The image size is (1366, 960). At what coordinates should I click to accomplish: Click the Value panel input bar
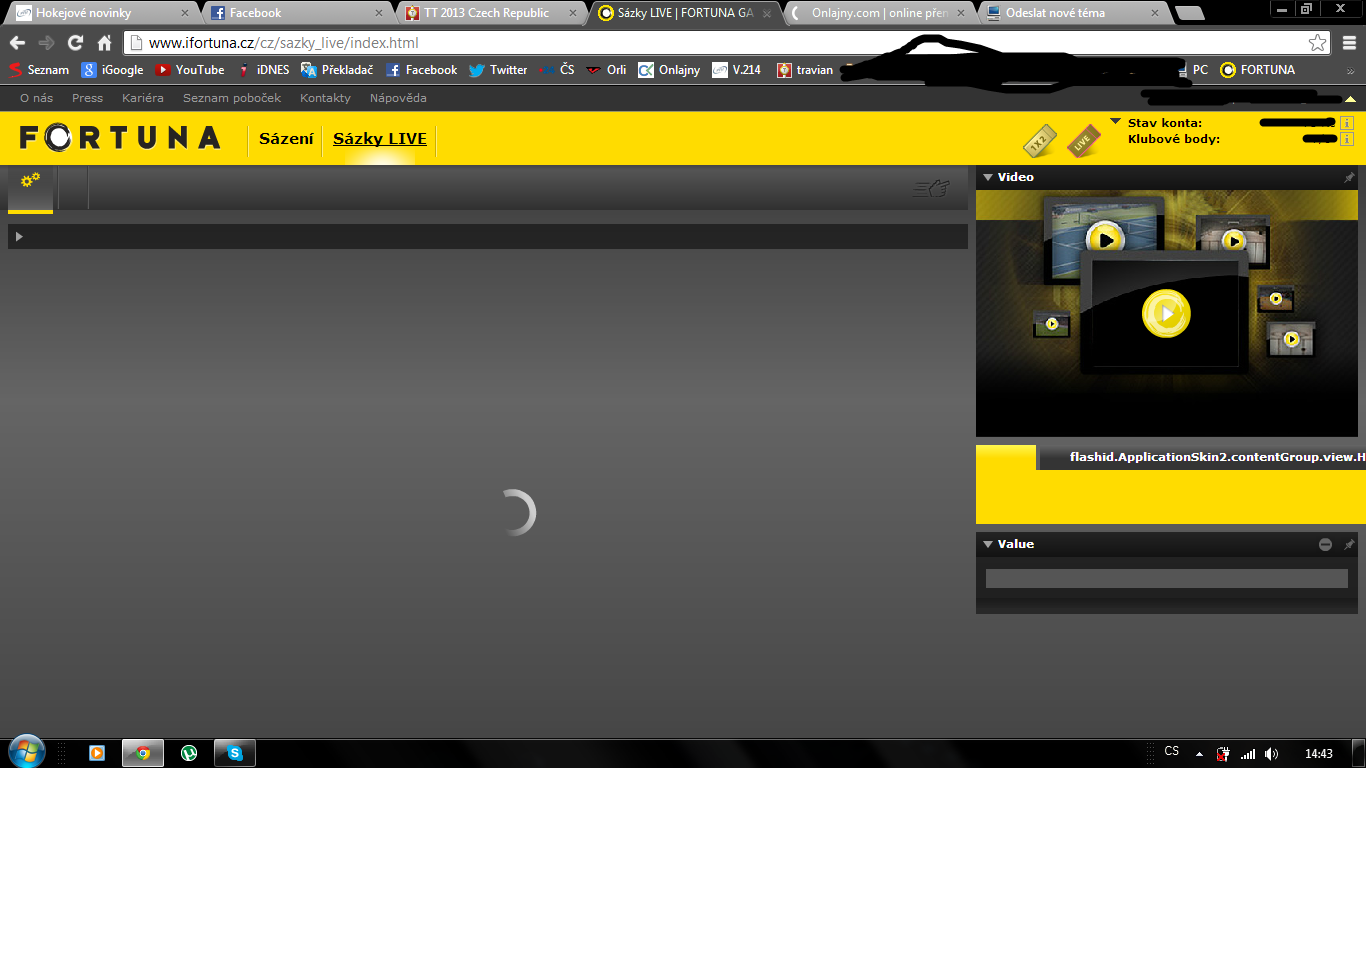(1166, 578)
